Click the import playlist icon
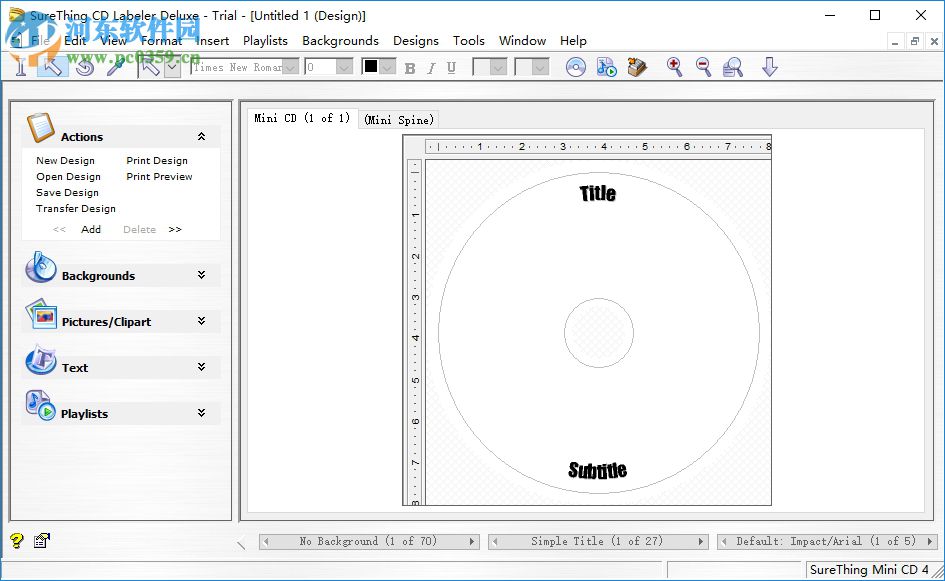Screen dimensions: 945x581 coord(606,67)
